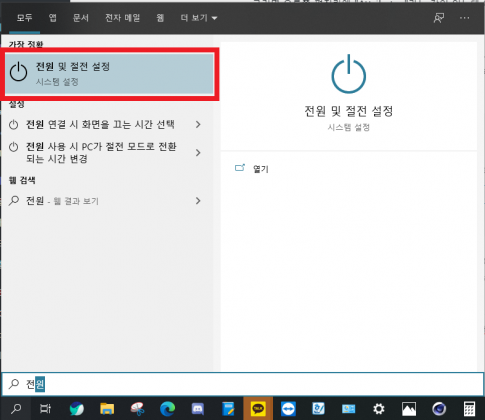
Task: Open the three-dot options menu
Action: pos(464,18)
